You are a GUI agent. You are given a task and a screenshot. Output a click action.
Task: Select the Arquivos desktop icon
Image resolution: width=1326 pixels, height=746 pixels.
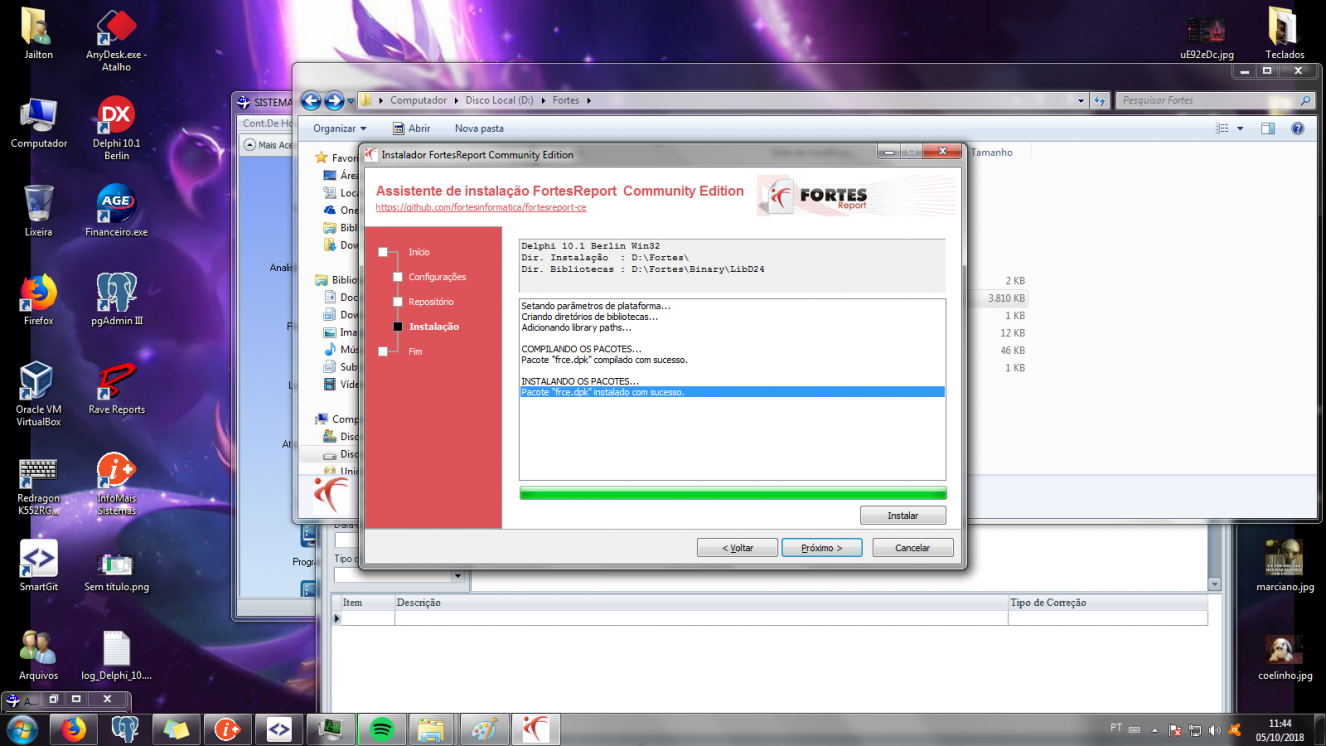coord(39,654)
